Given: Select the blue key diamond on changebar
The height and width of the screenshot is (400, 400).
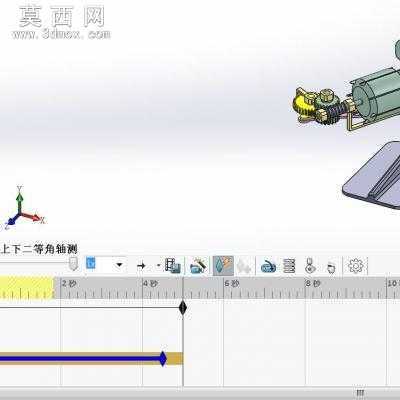Looking at the screenshot, I should [163, 359].
